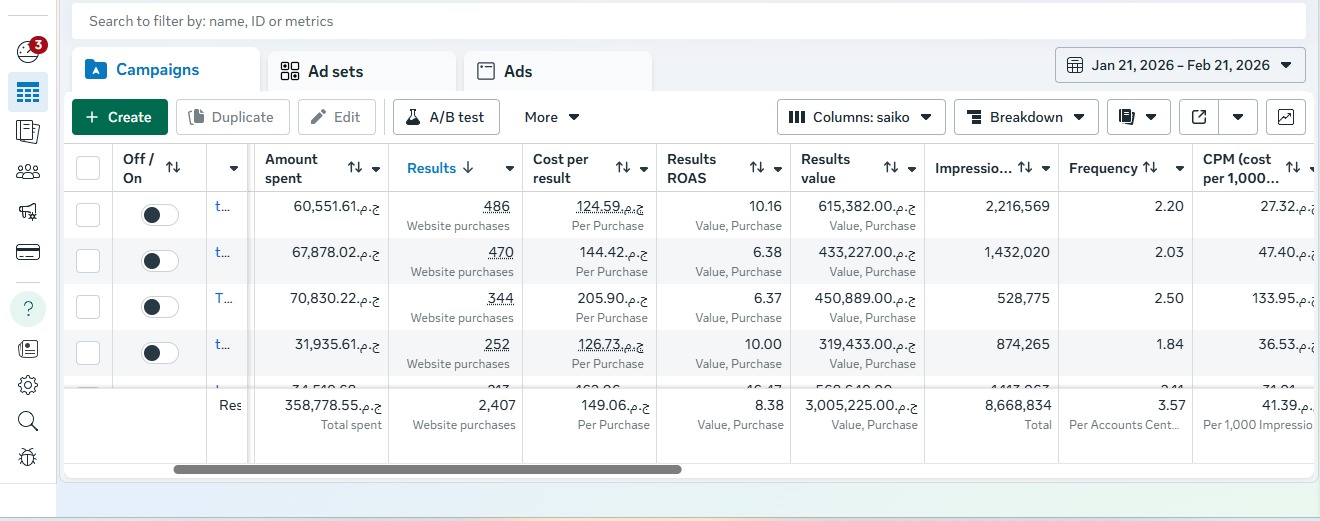
Task: Toggle the first campaign on/off switch
Action: [159, 215]
